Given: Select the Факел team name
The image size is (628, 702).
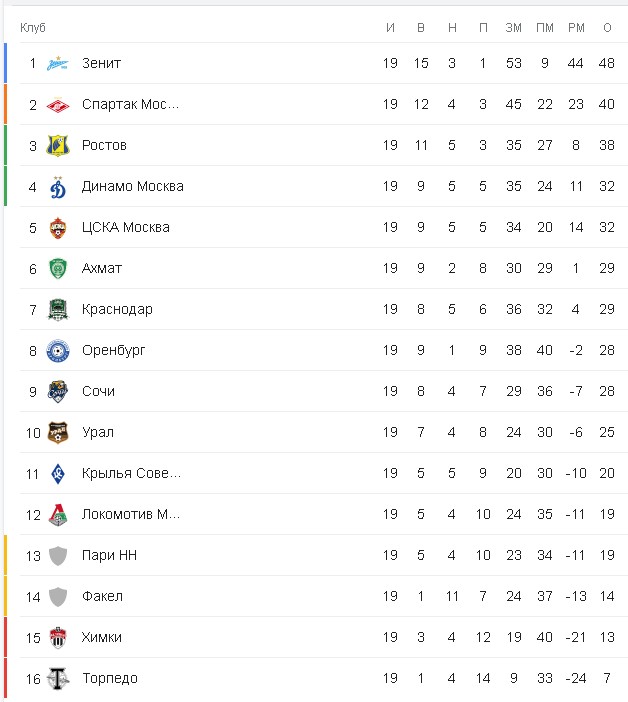Looking at the screenshot, I should (x=102, y=597).
